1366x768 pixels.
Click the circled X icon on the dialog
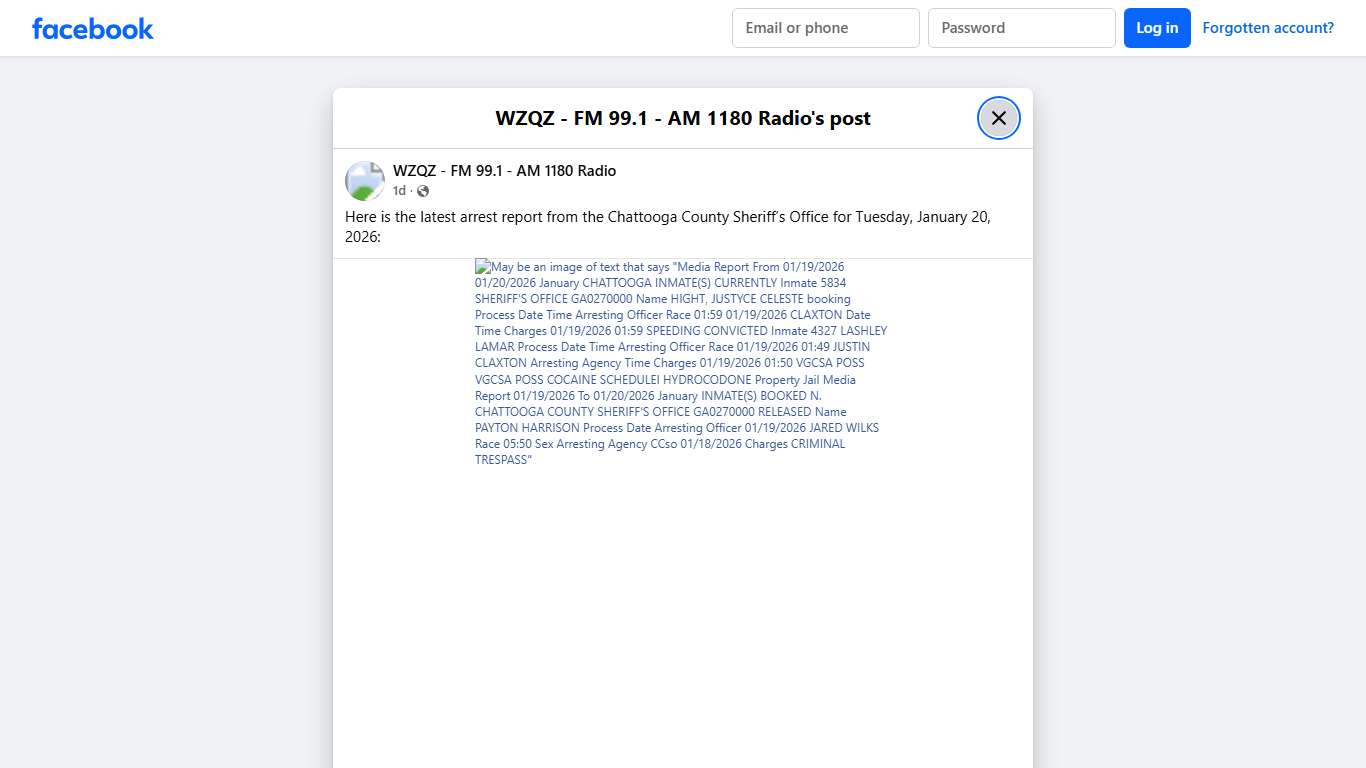tap(998, 117)
